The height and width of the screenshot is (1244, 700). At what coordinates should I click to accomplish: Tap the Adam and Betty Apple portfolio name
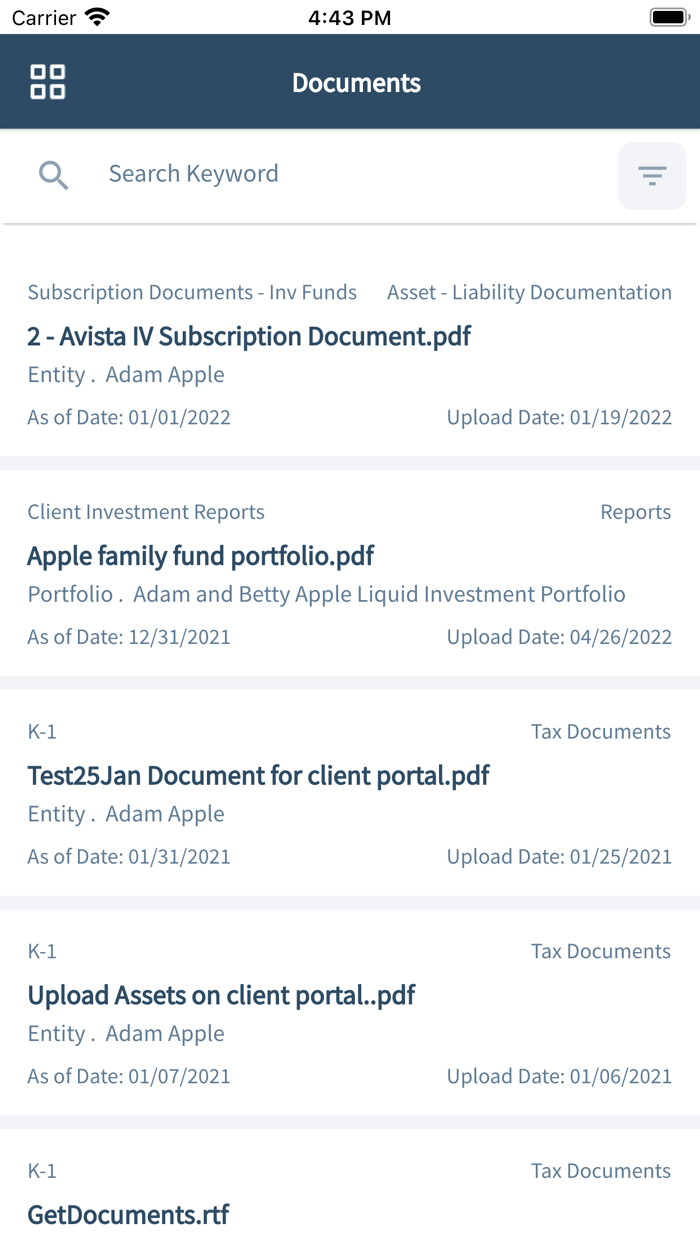(x=379, y=594)
